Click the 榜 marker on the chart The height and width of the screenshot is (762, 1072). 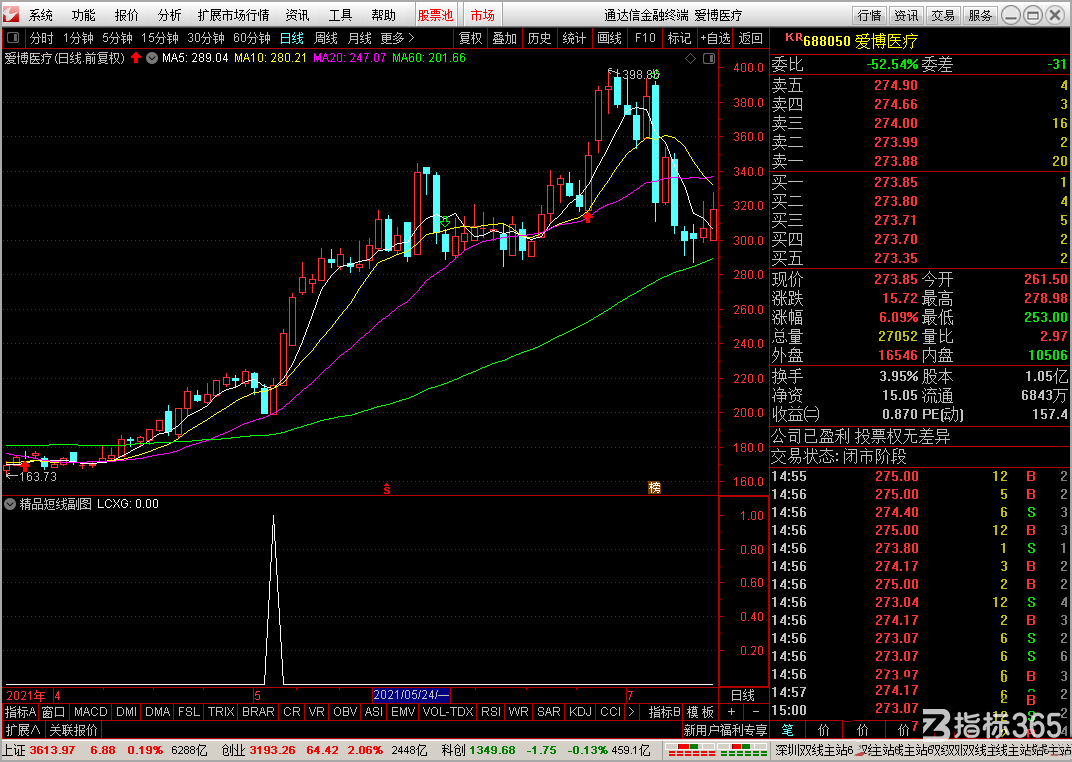coord(654,487)
